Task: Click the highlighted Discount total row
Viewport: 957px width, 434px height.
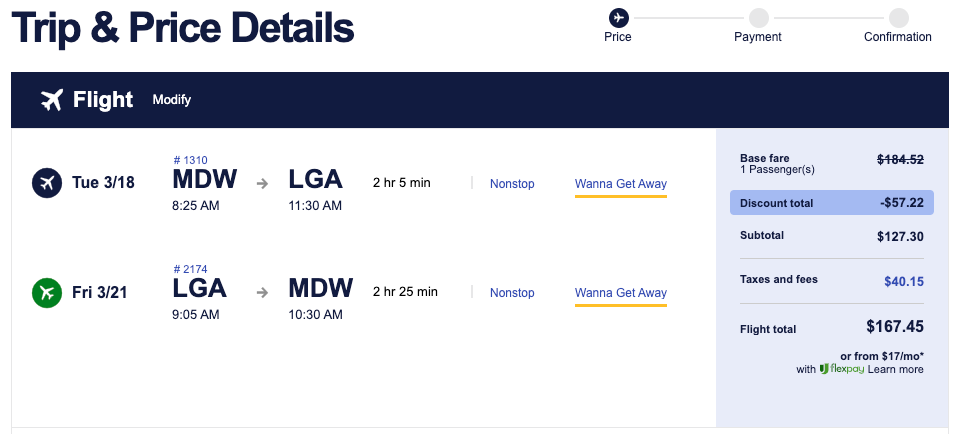Action: tap(832, 203)
